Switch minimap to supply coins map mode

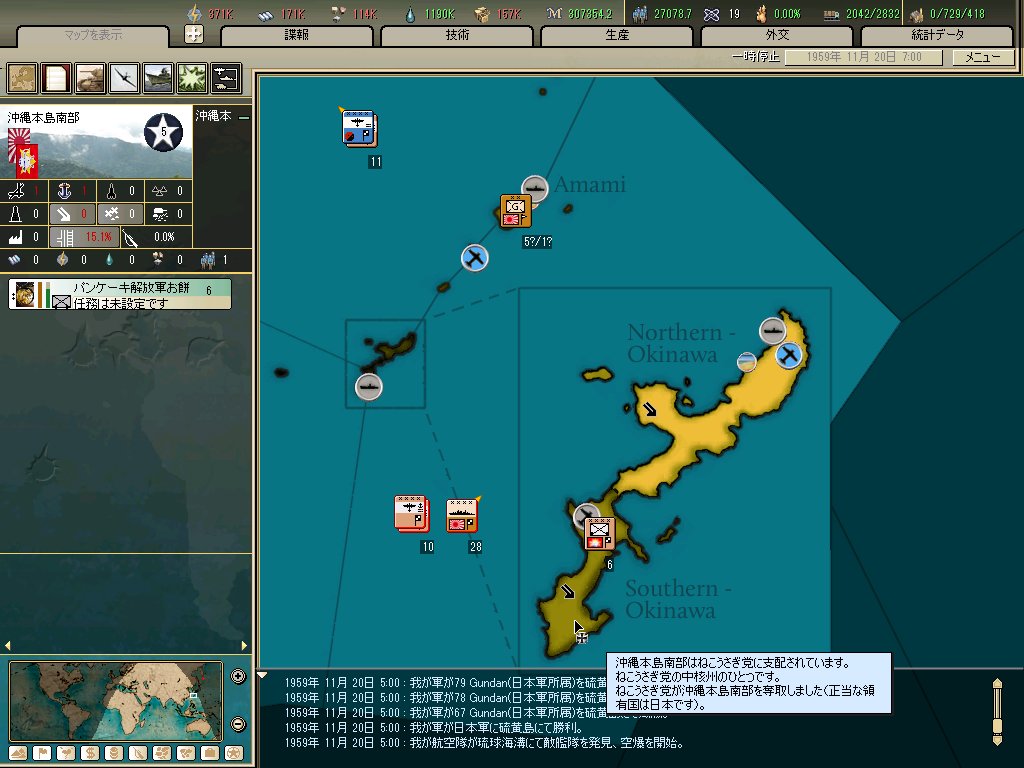coord(114,753)
